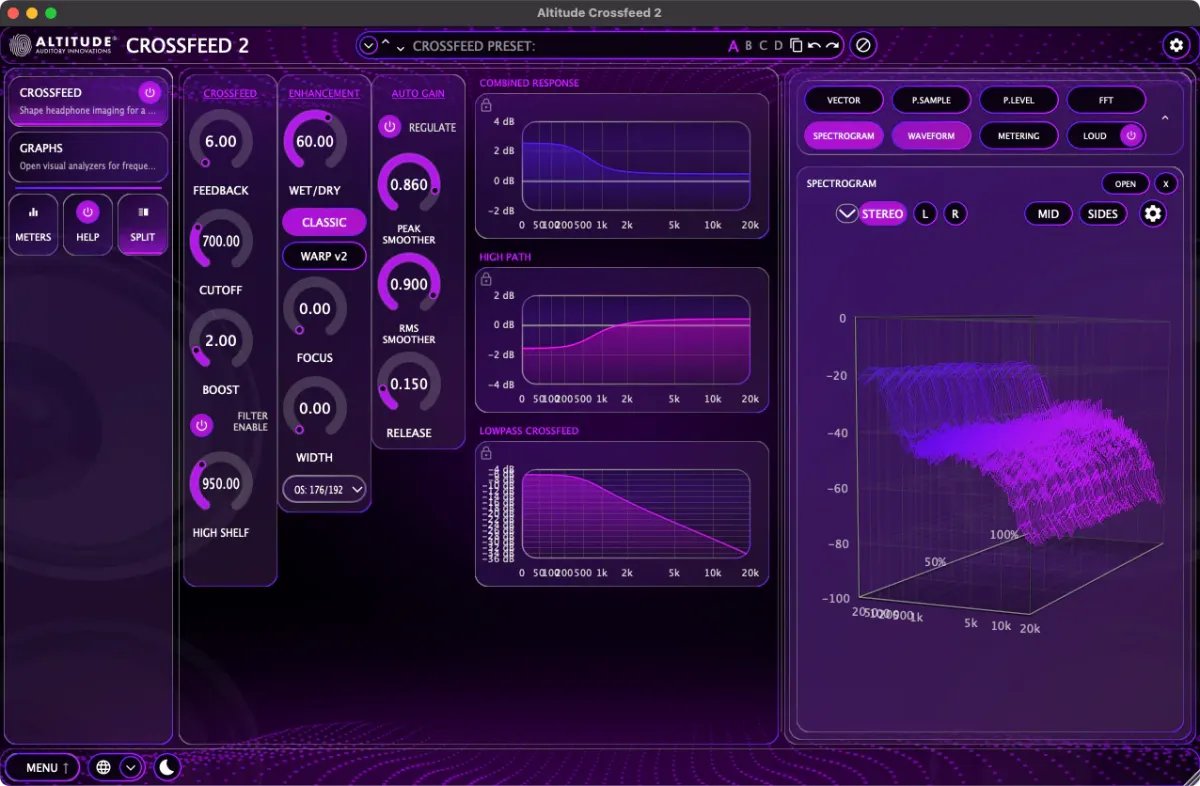This screenshot has height=786, width=1200.
Task: Select preset slot A
Action: (x=733, y=45)
